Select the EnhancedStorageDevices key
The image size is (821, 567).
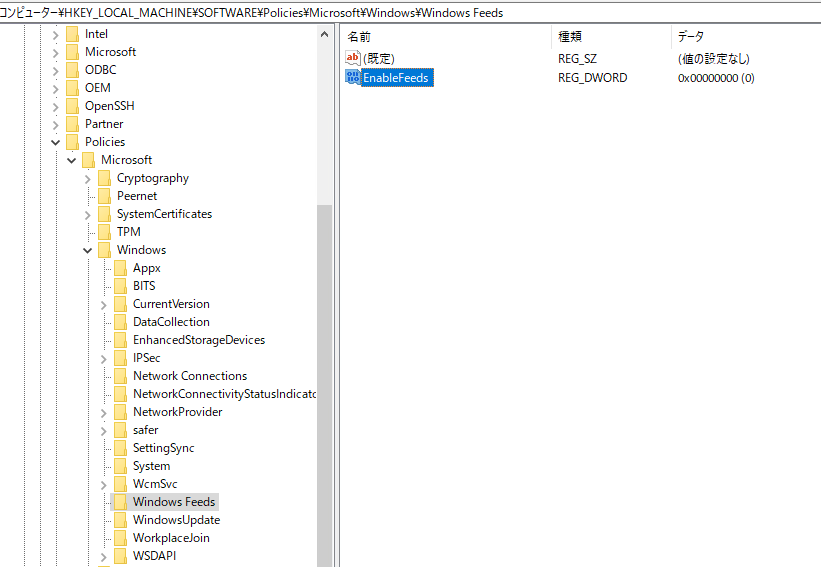(x=199, y=340)
